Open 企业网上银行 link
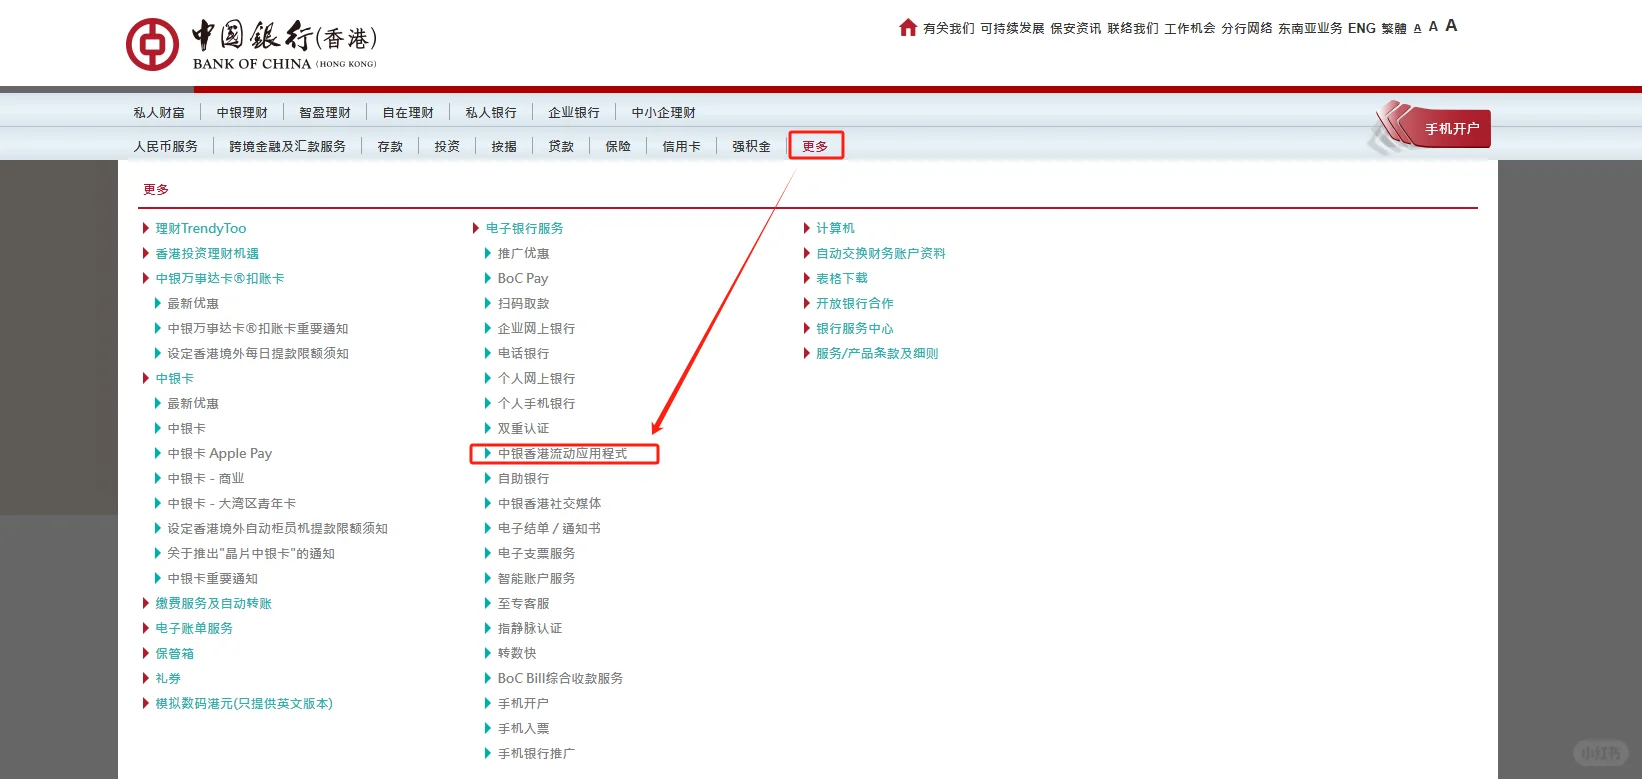 pyautogui.click(x=536, y=329)
